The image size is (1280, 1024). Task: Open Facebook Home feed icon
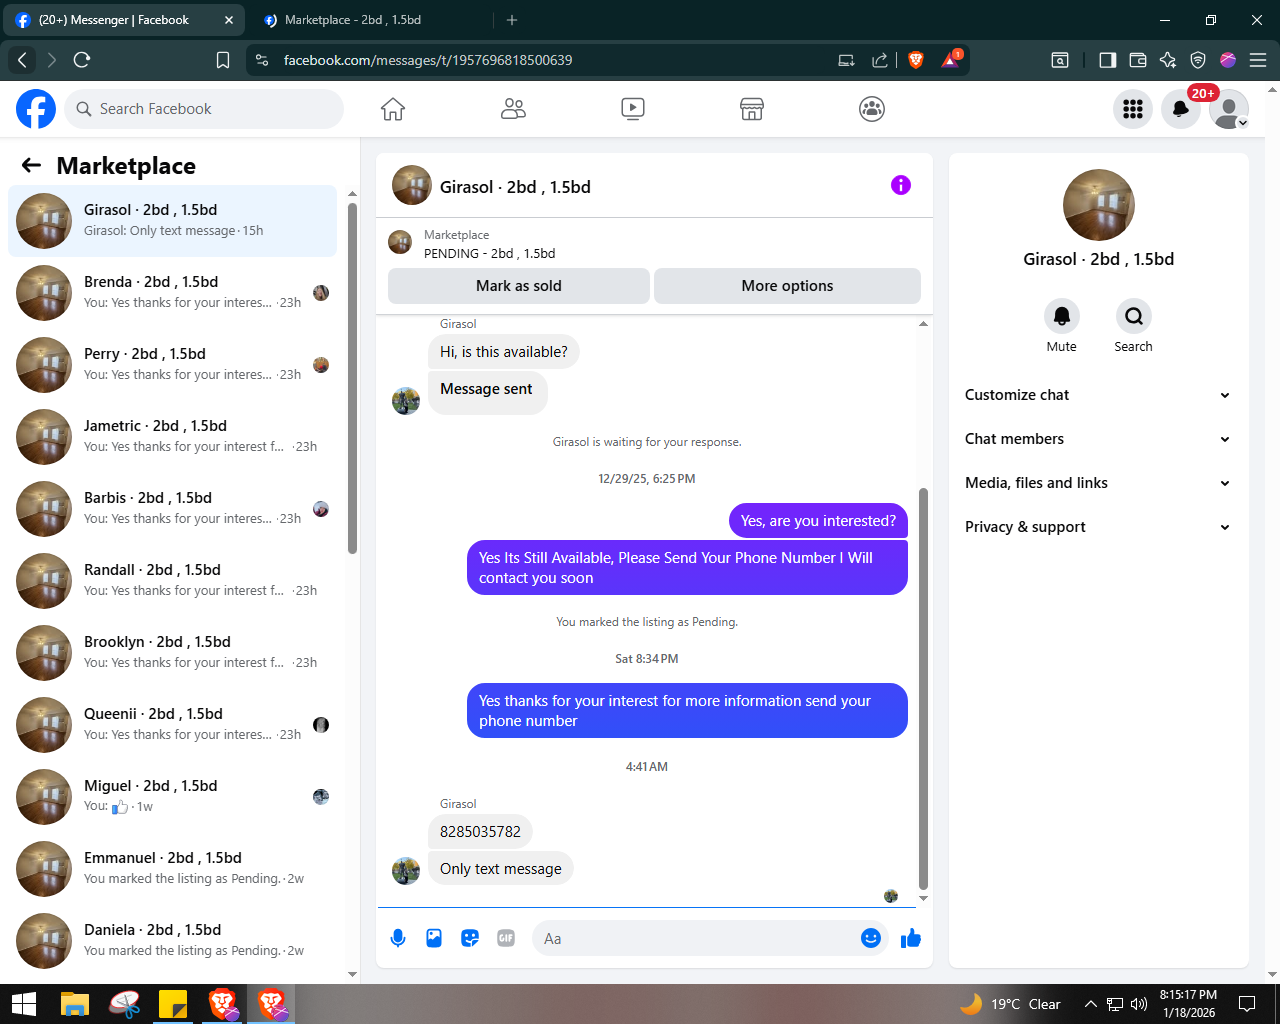pos(393,109)
